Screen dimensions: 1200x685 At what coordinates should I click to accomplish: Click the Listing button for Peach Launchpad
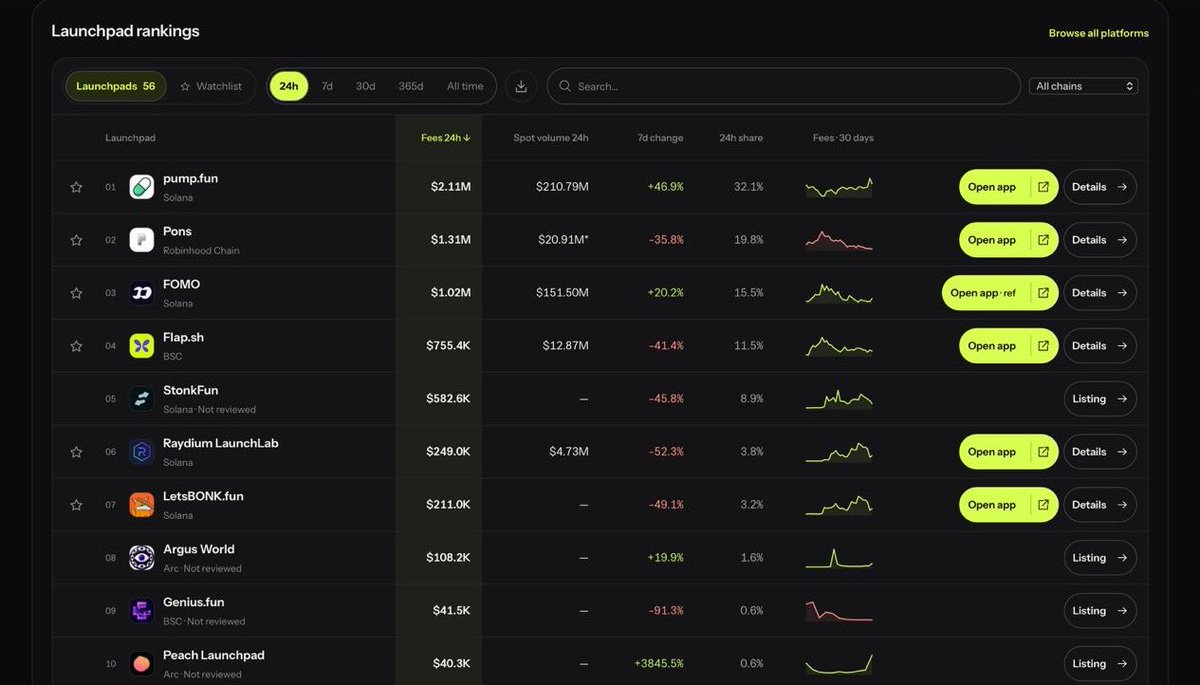(1100, 664)
